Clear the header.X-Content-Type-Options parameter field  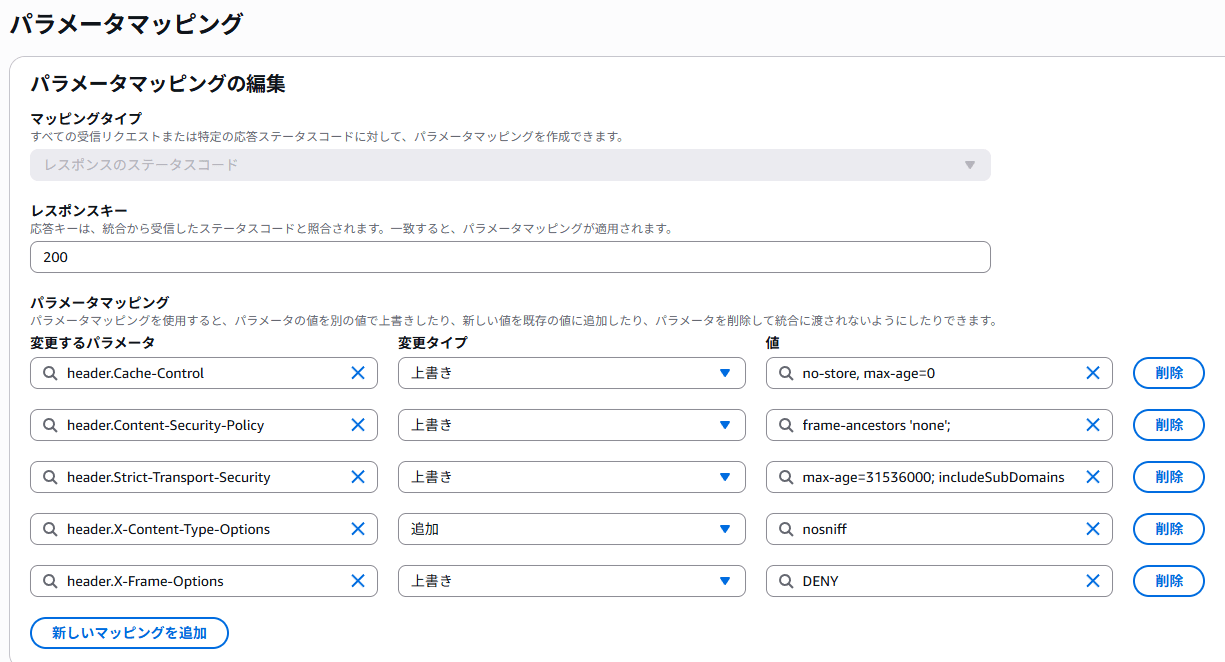(x=357, y=529)
